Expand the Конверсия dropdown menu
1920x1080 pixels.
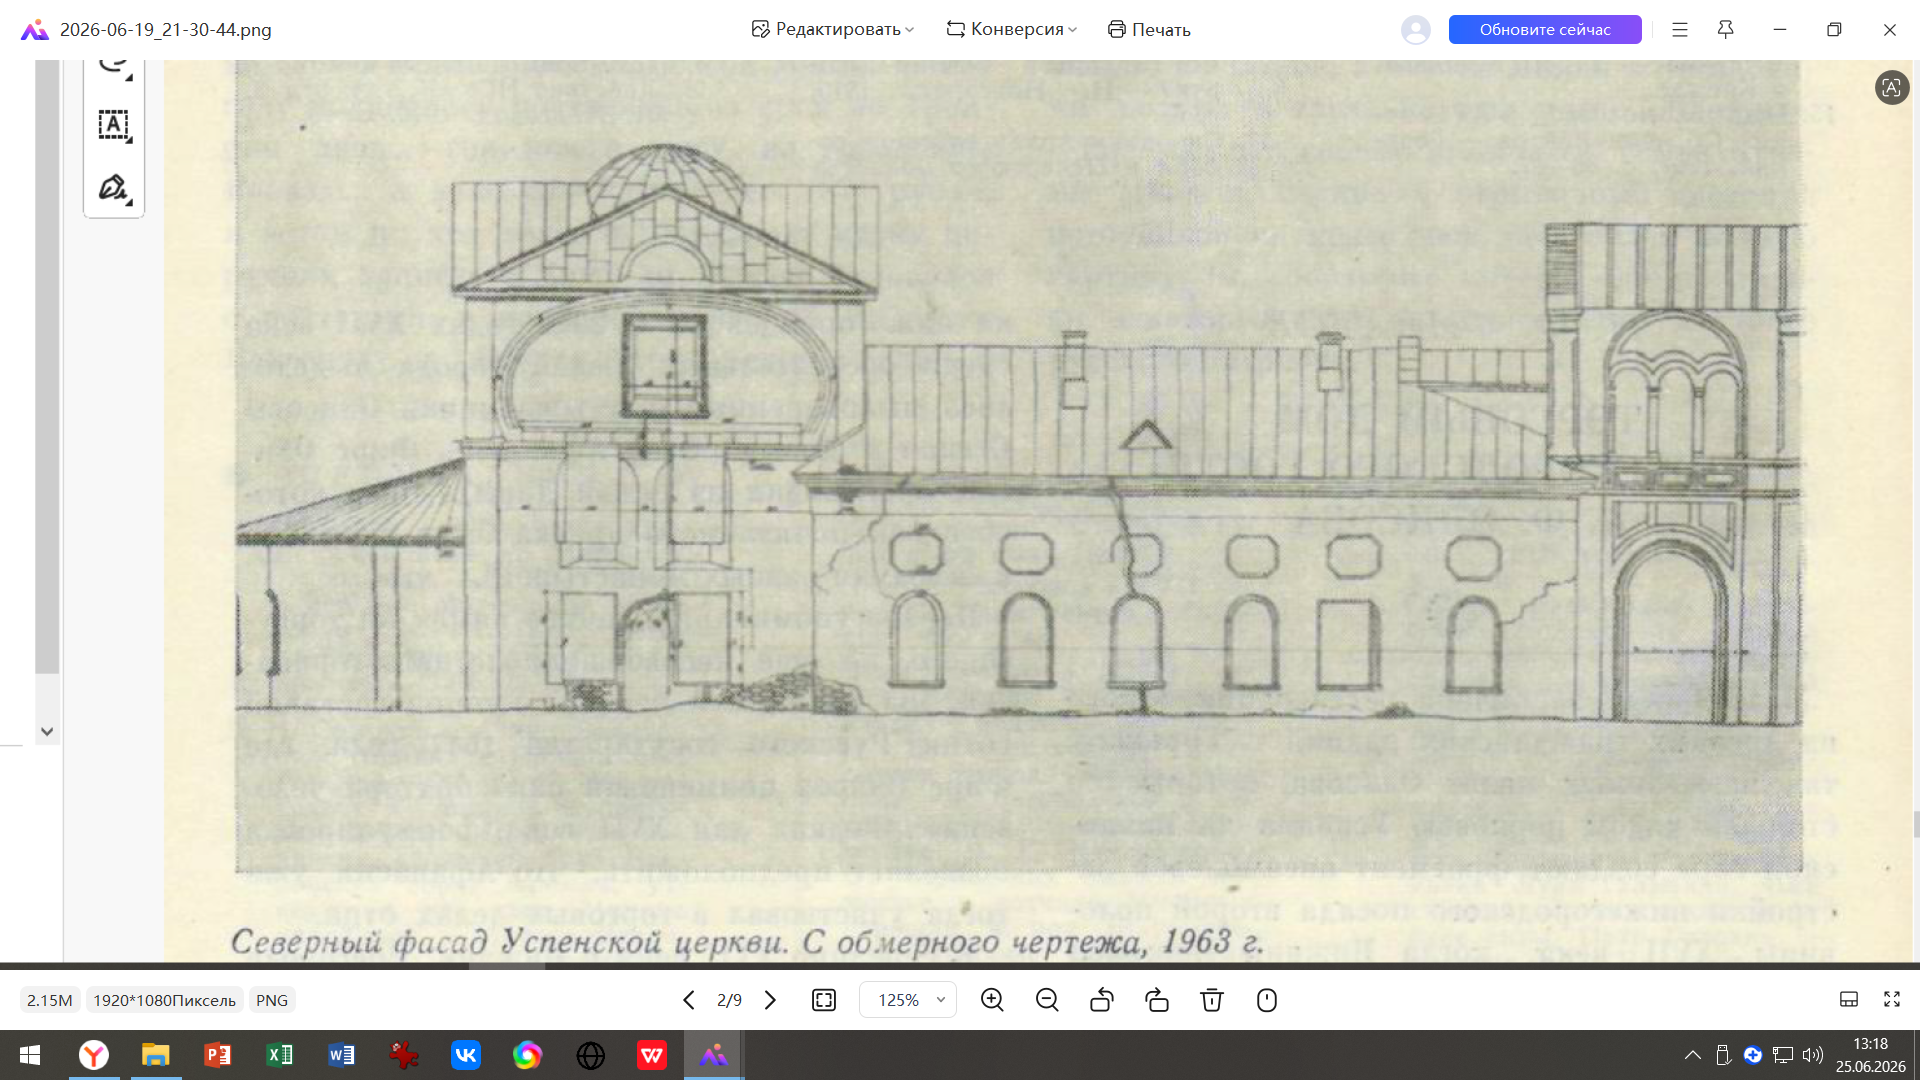coord(1012,30)
